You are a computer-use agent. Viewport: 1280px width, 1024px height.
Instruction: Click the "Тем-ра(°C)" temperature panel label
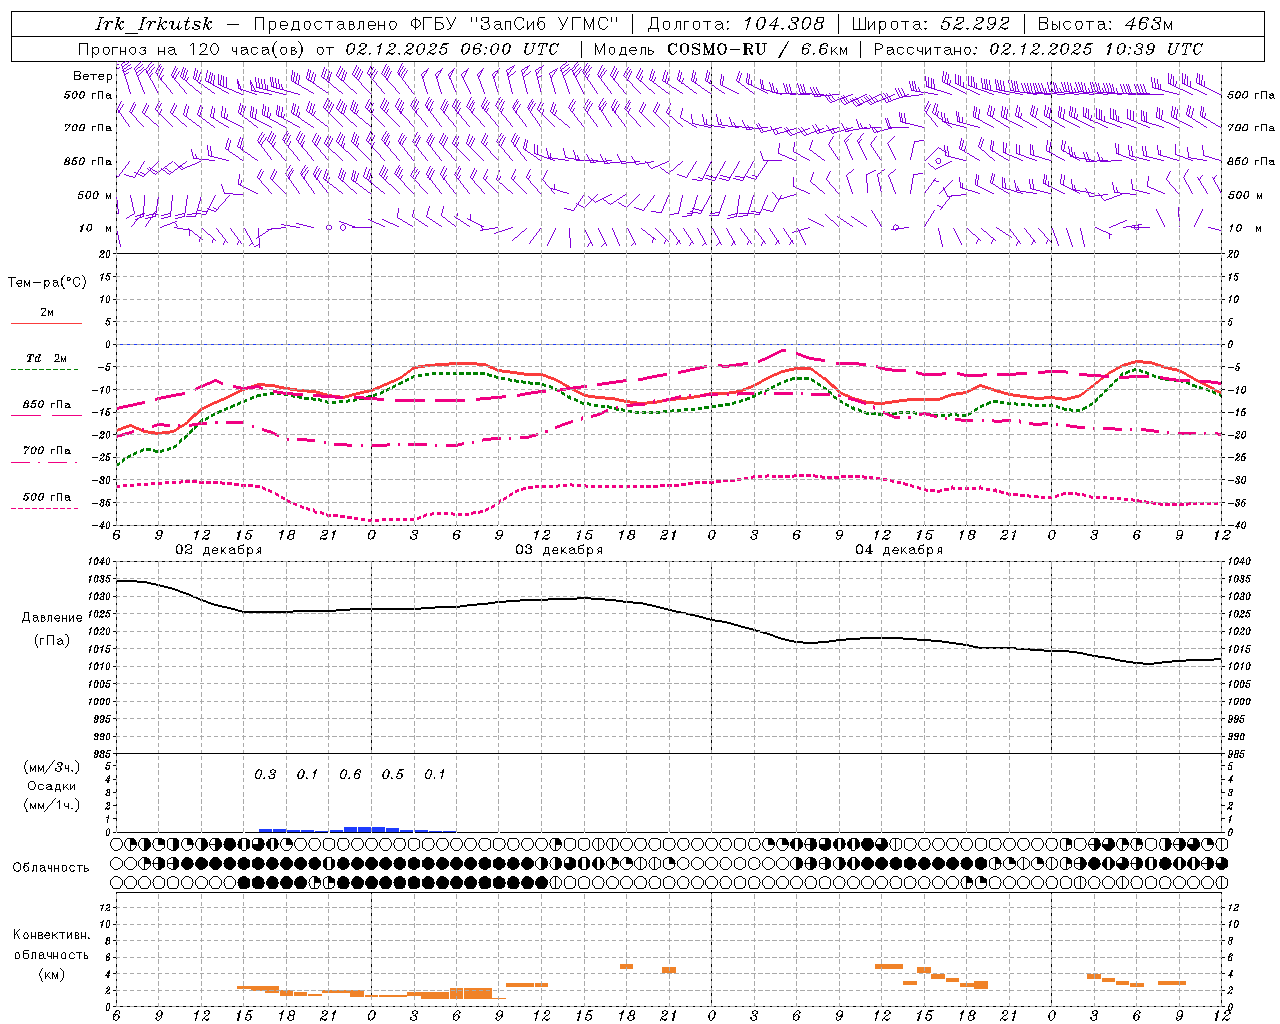(47, 283)
